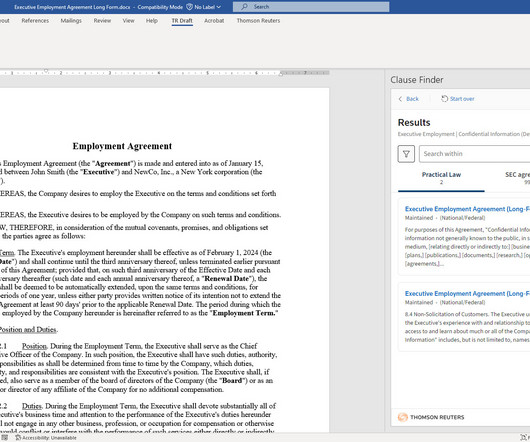Click the Back link in Clause Finder
This screenshot has width=530, height=442.
pyautogui.click(x=412, y=99)
